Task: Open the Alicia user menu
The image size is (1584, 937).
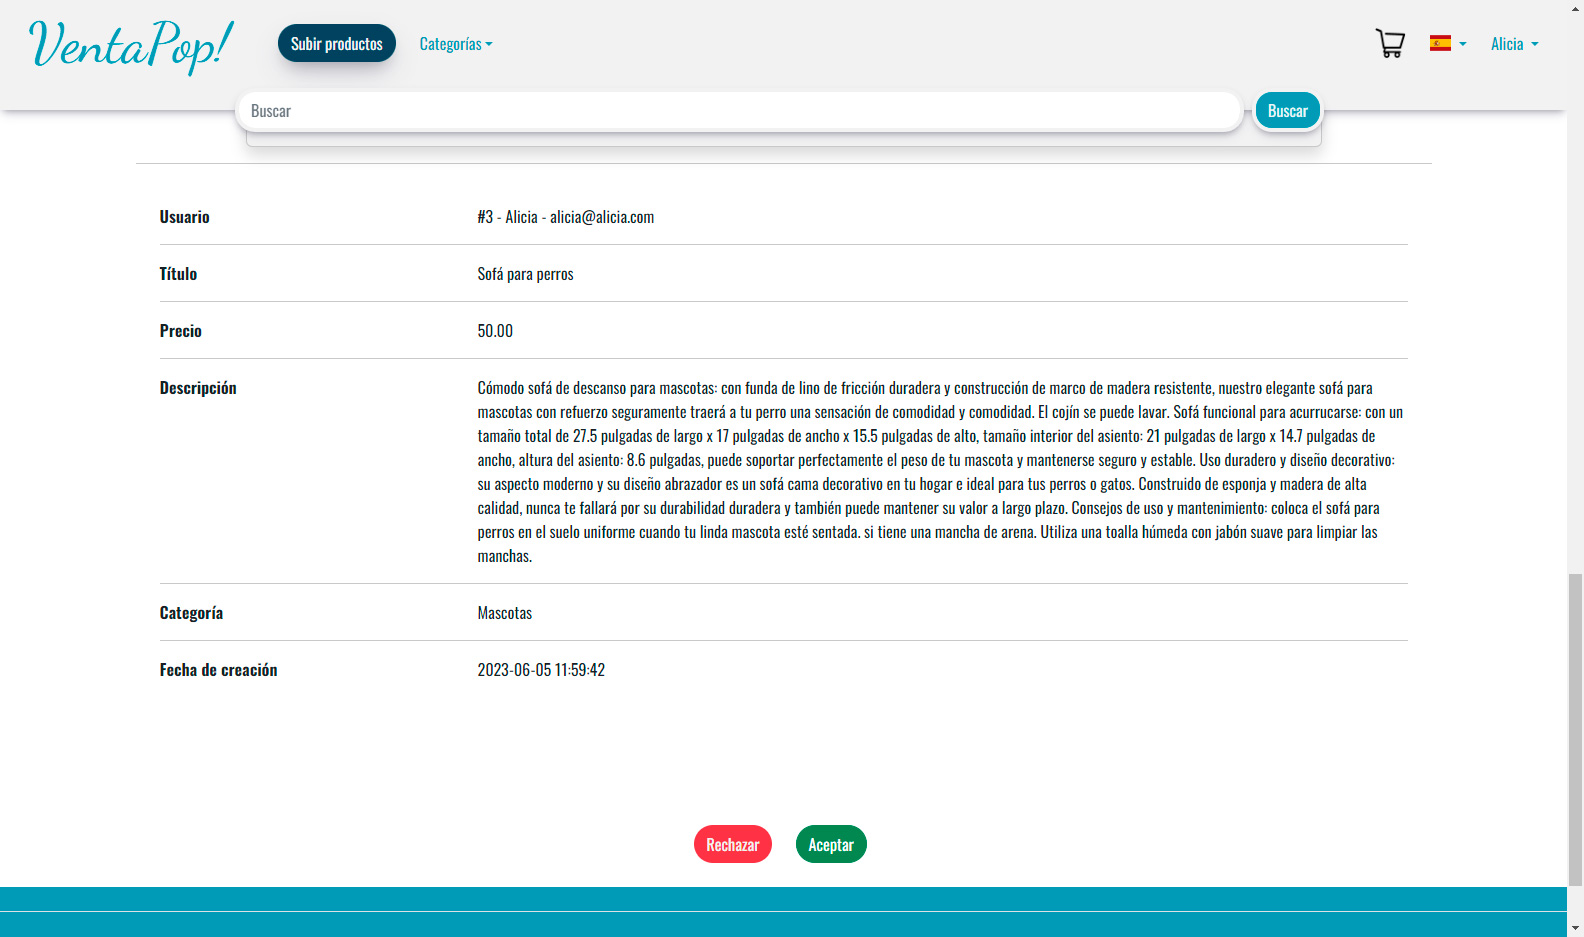Action: point(1514,44)
